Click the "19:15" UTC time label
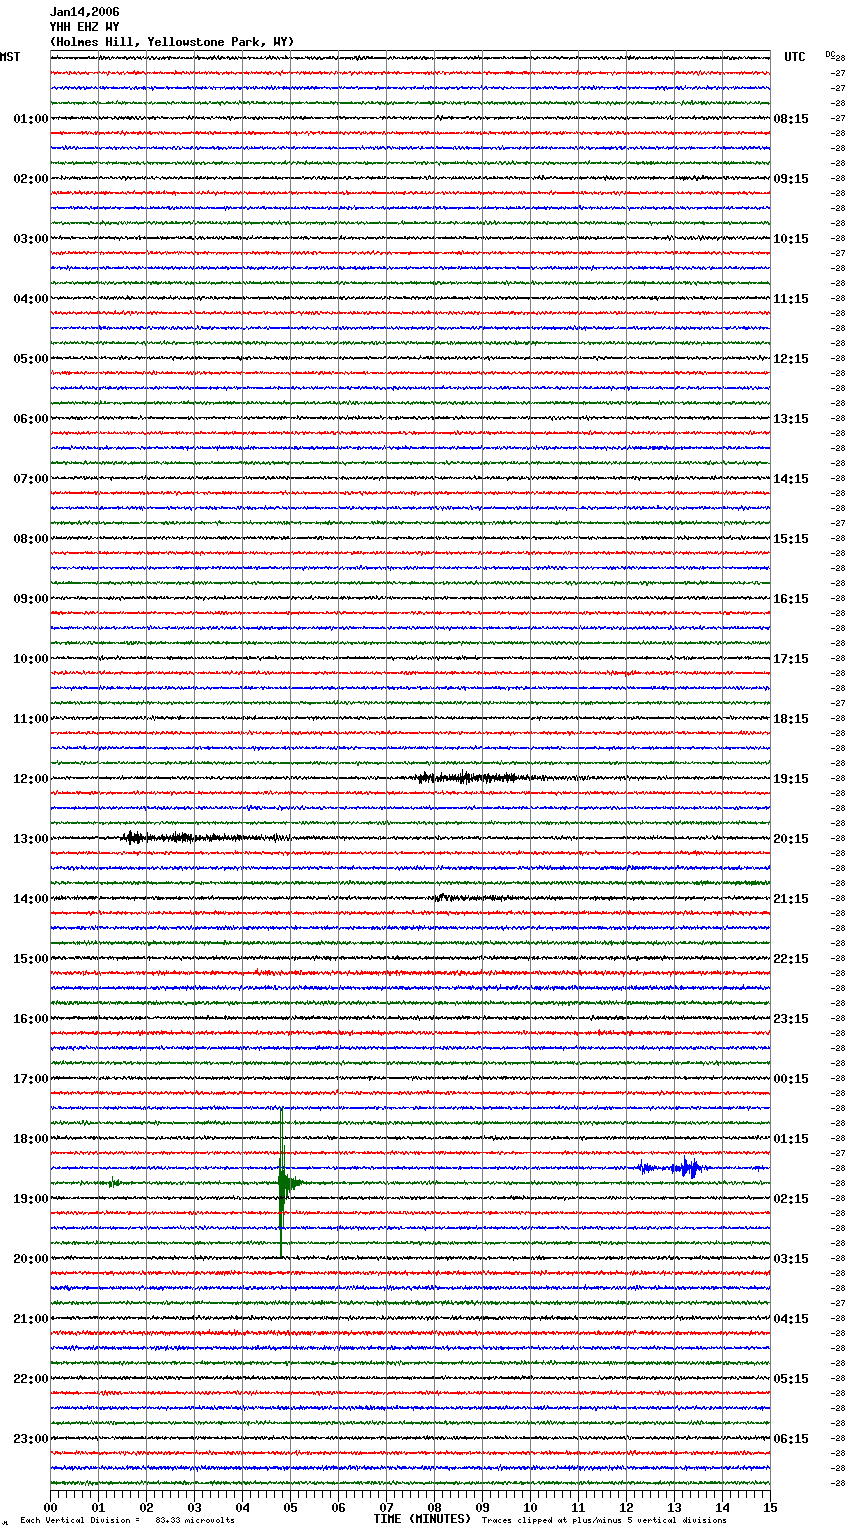 [x=791, y=779]
